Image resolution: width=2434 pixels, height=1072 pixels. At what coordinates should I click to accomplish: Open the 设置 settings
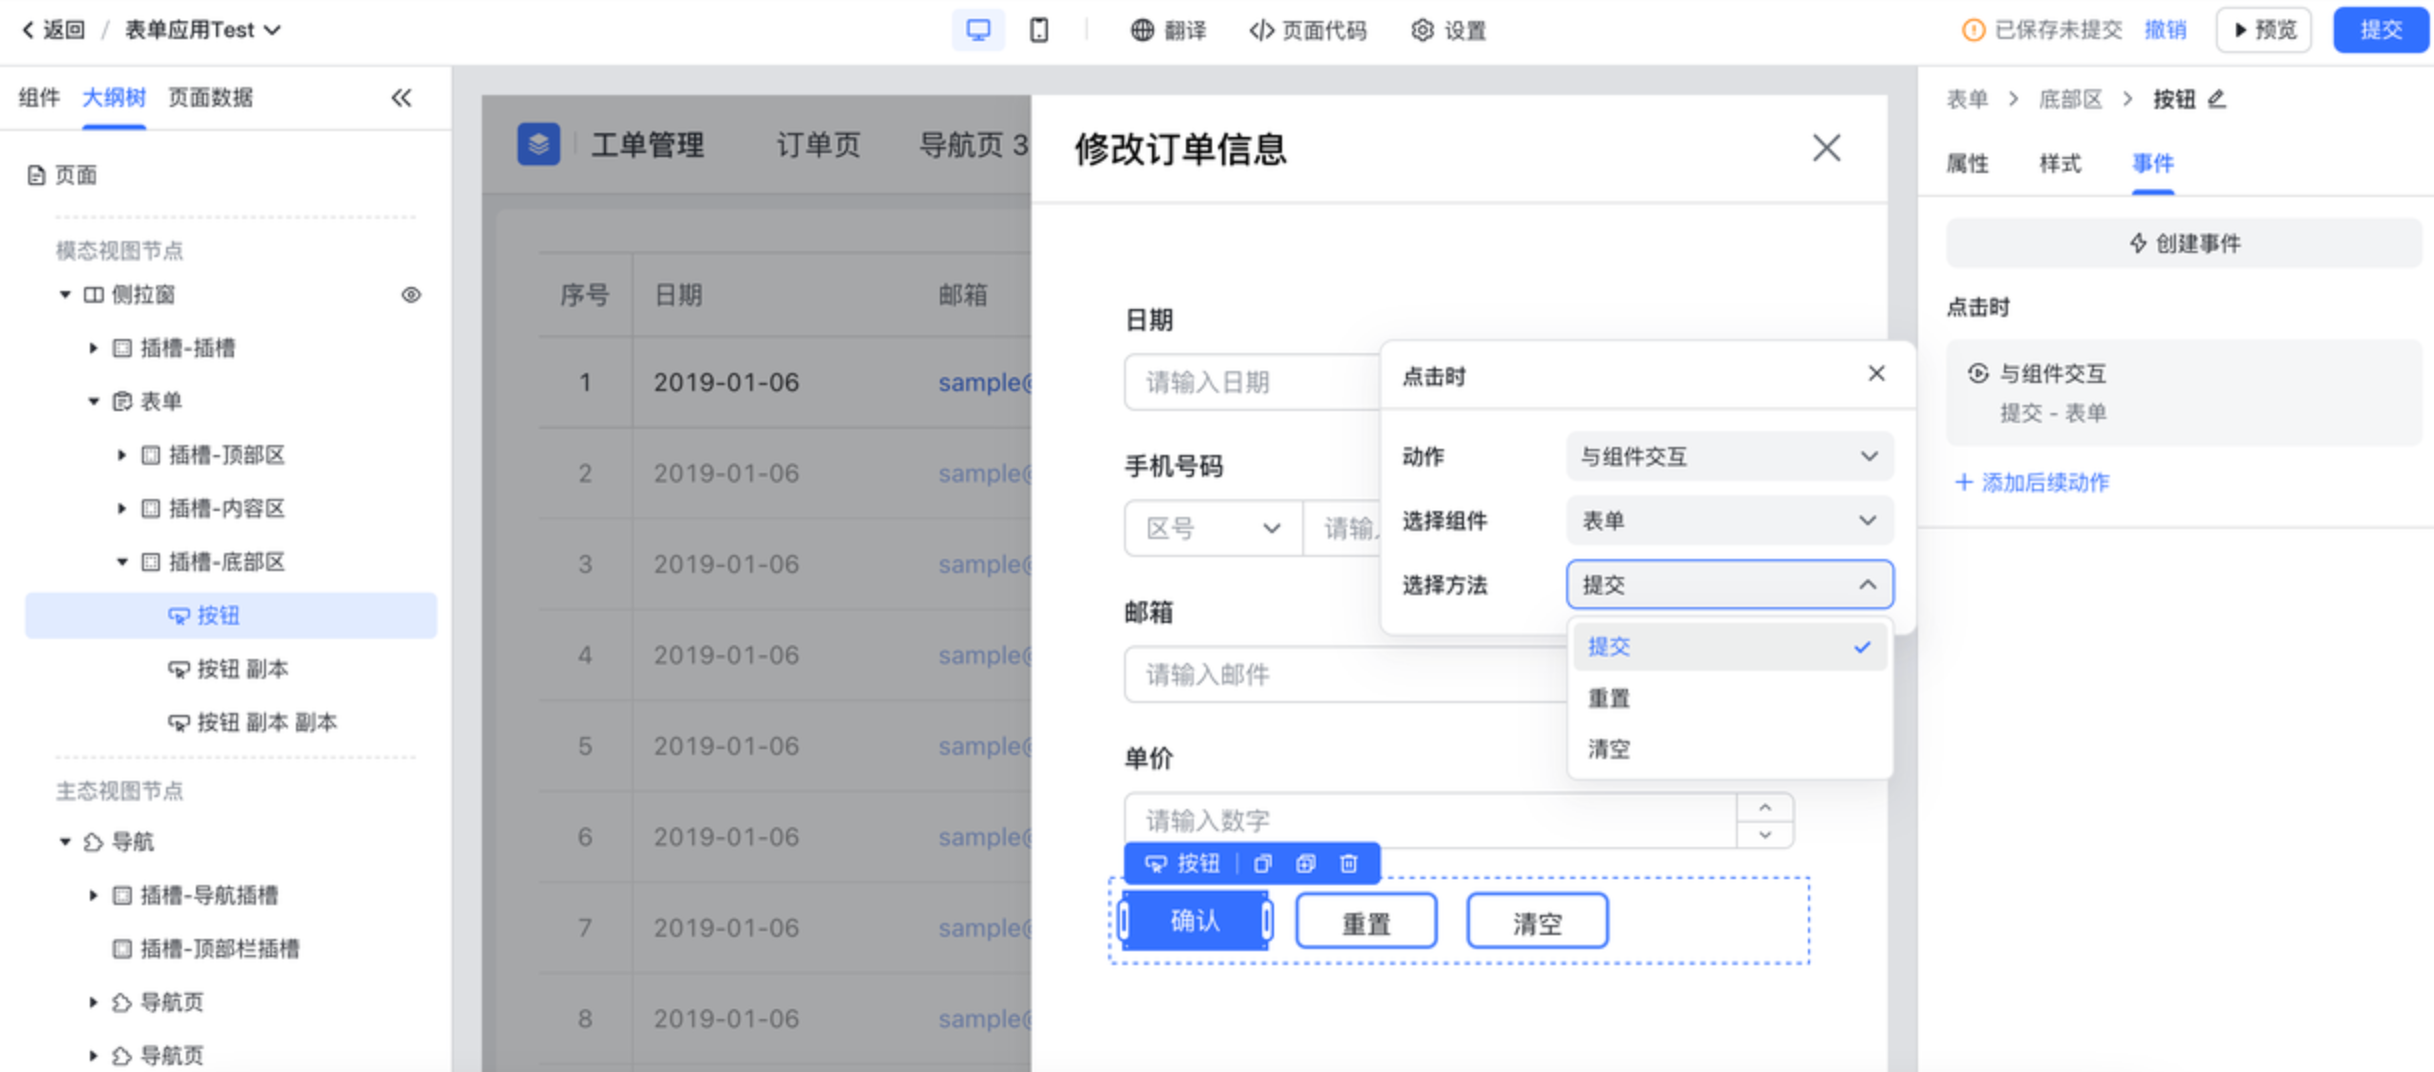point(1449,31)
